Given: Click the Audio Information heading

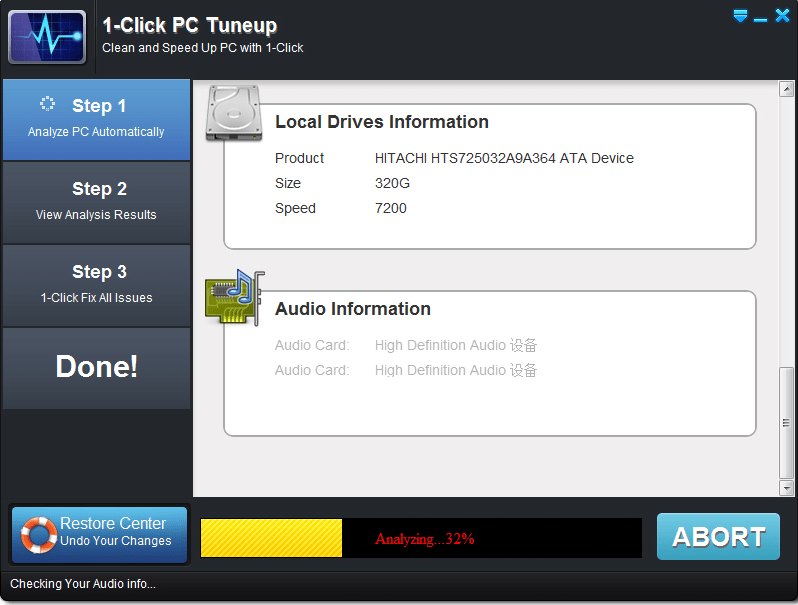Looking at the screenshot, I should (x=353, y=309).
